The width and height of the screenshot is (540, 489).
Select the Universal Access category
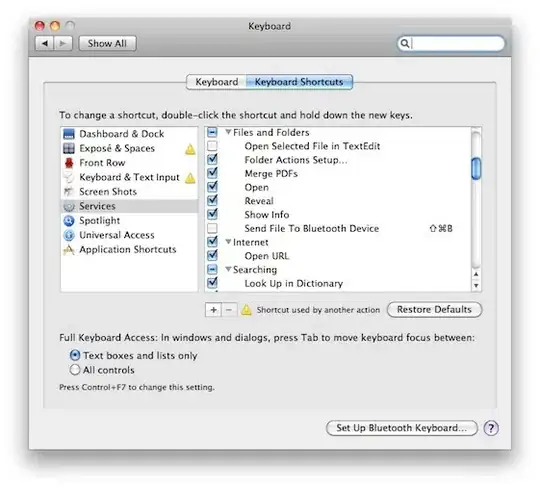point(129,235)
